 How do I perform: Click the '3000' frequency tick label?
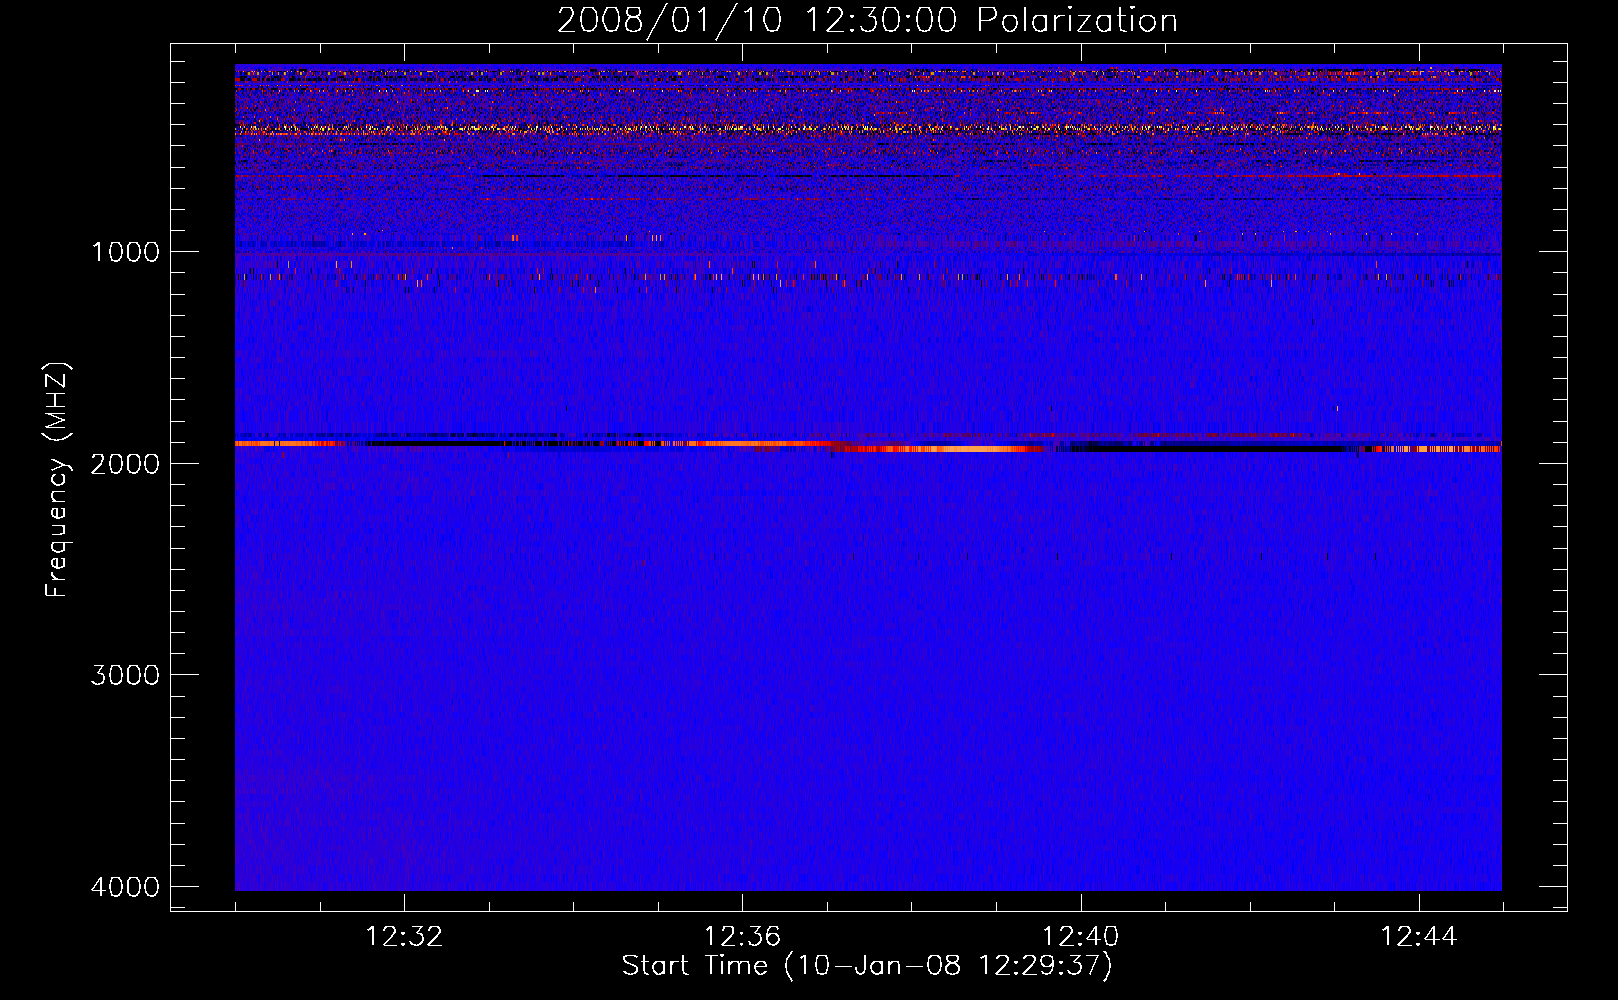tap(125, 675)
